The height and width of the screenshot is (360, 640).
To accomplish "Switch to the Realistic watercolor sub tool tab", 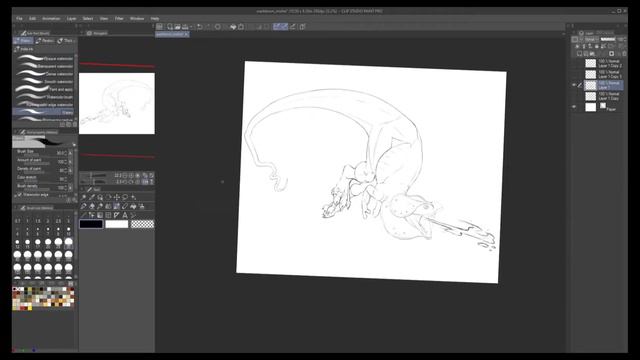I will [44, 41].
